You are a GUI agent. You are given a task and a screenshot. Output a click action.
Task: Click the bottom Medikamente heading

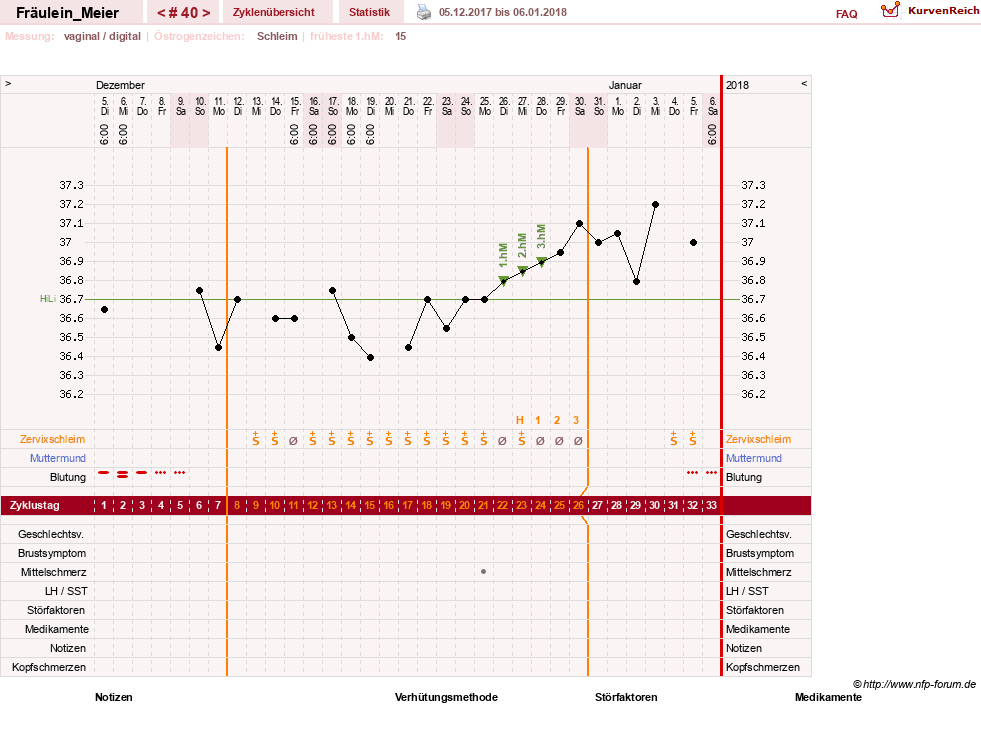828,697
